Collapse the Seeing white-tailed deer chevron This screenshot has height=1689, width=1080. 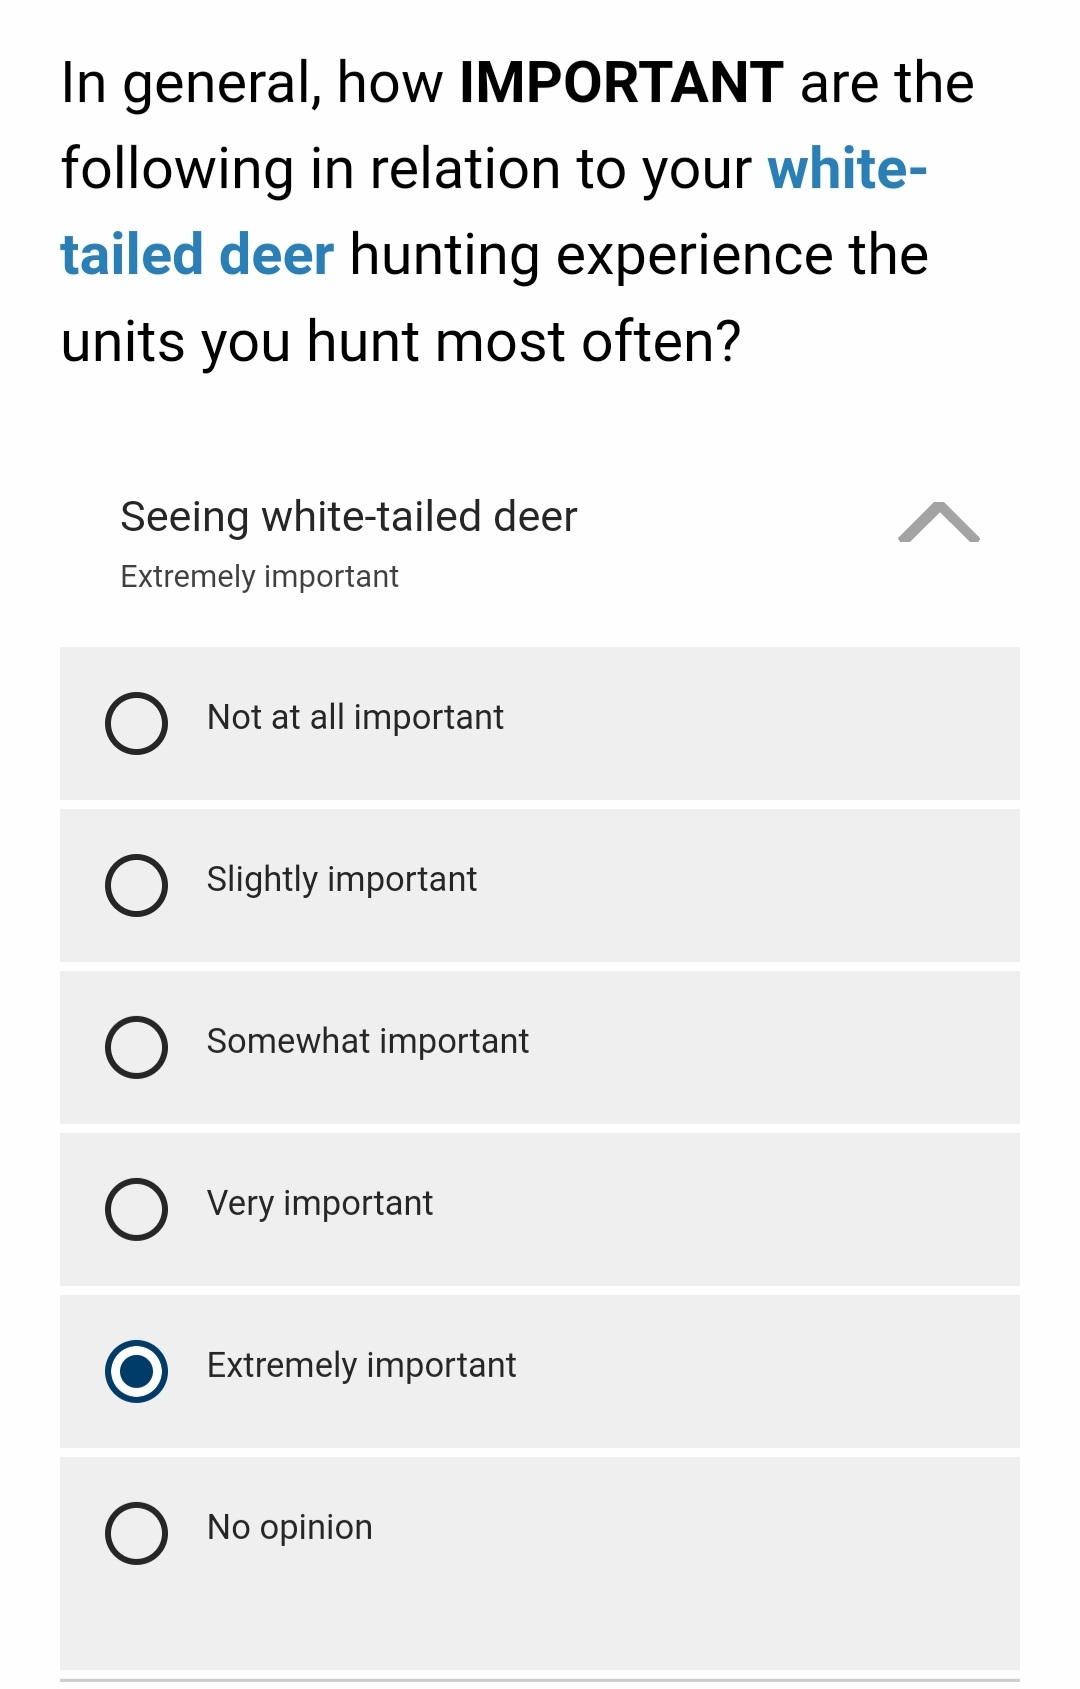pos(938,522)
